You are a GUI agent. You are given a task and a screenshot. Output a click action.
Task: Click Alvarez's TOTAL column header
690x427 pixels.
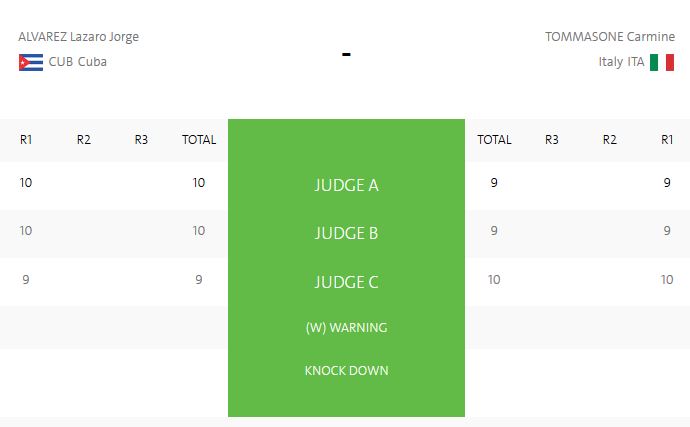199,140
